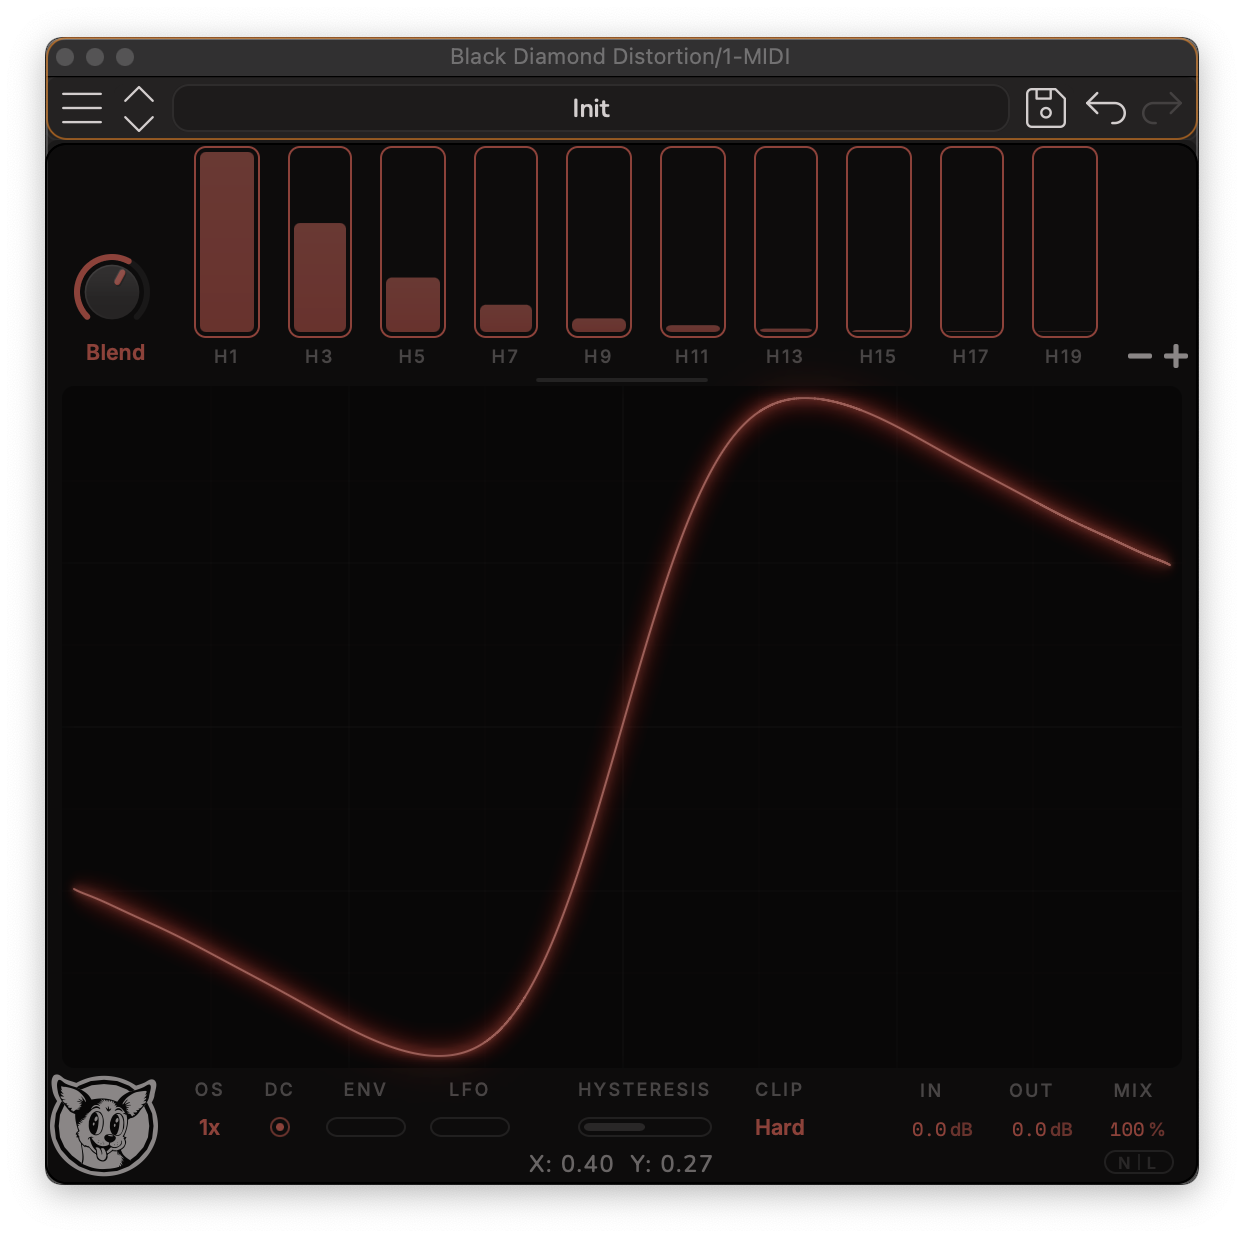This screenshot has height=1238, width=1244.
Task: Toggle the DC filter radio button
Action: (280, 1127)
